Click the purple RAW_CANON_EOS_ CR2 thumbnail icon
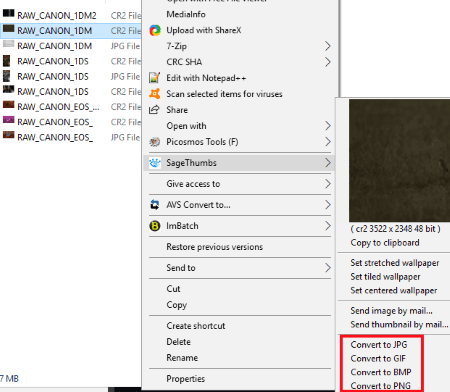The image size is (450, 392). click(x=9, y=119)
